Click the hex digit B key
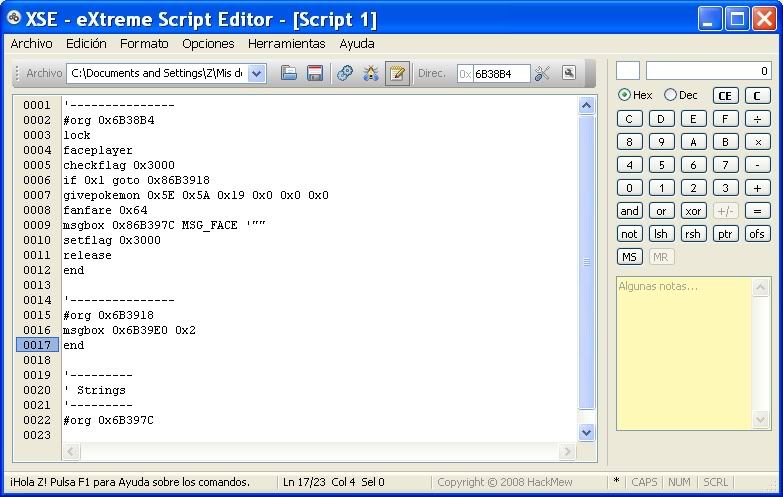Screen dimensions: 783x497 point(725,142)
